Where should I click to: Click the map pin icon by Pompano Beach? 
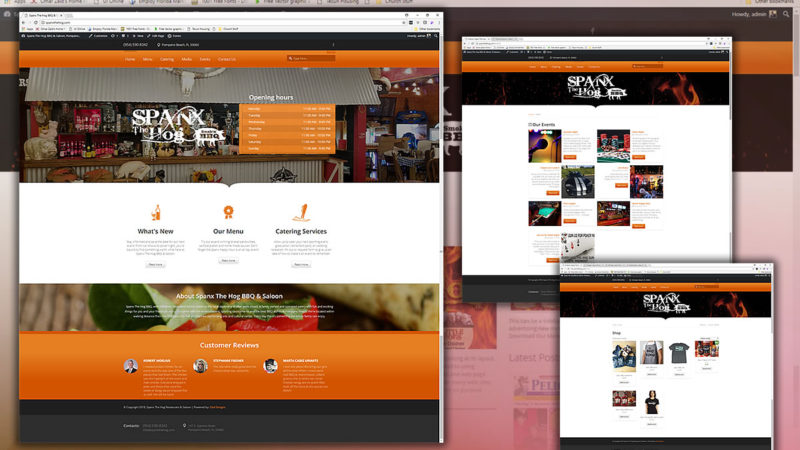(x=156, y=45)
